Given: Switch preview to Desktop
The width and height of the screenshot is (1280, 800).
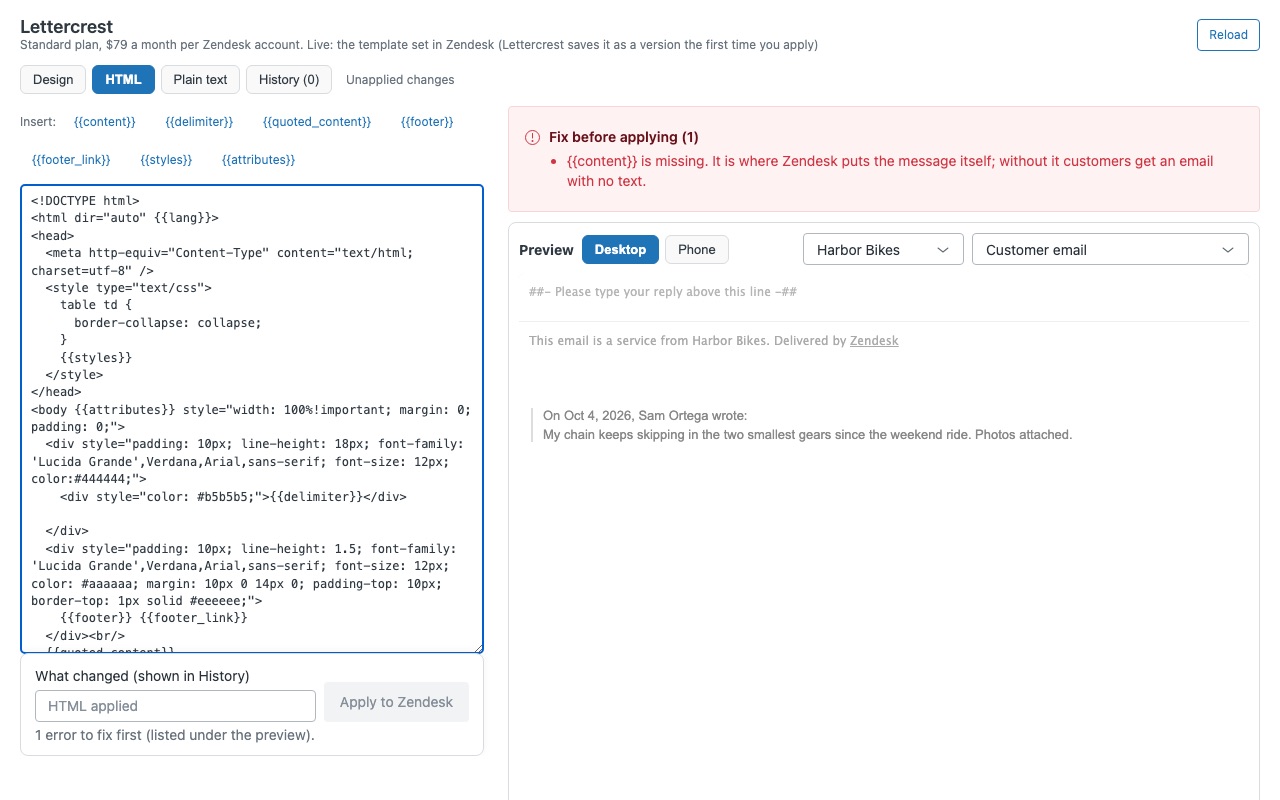Looking at the screenshot, I should (620, 249).
